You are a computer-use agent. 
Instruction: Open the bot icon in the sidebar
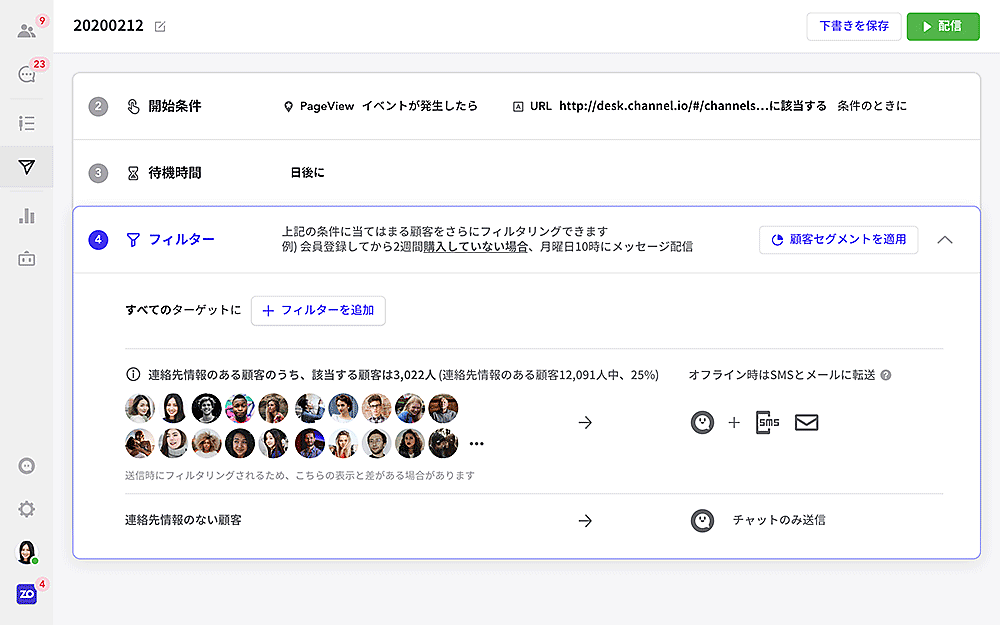click(x=27, y=259)
